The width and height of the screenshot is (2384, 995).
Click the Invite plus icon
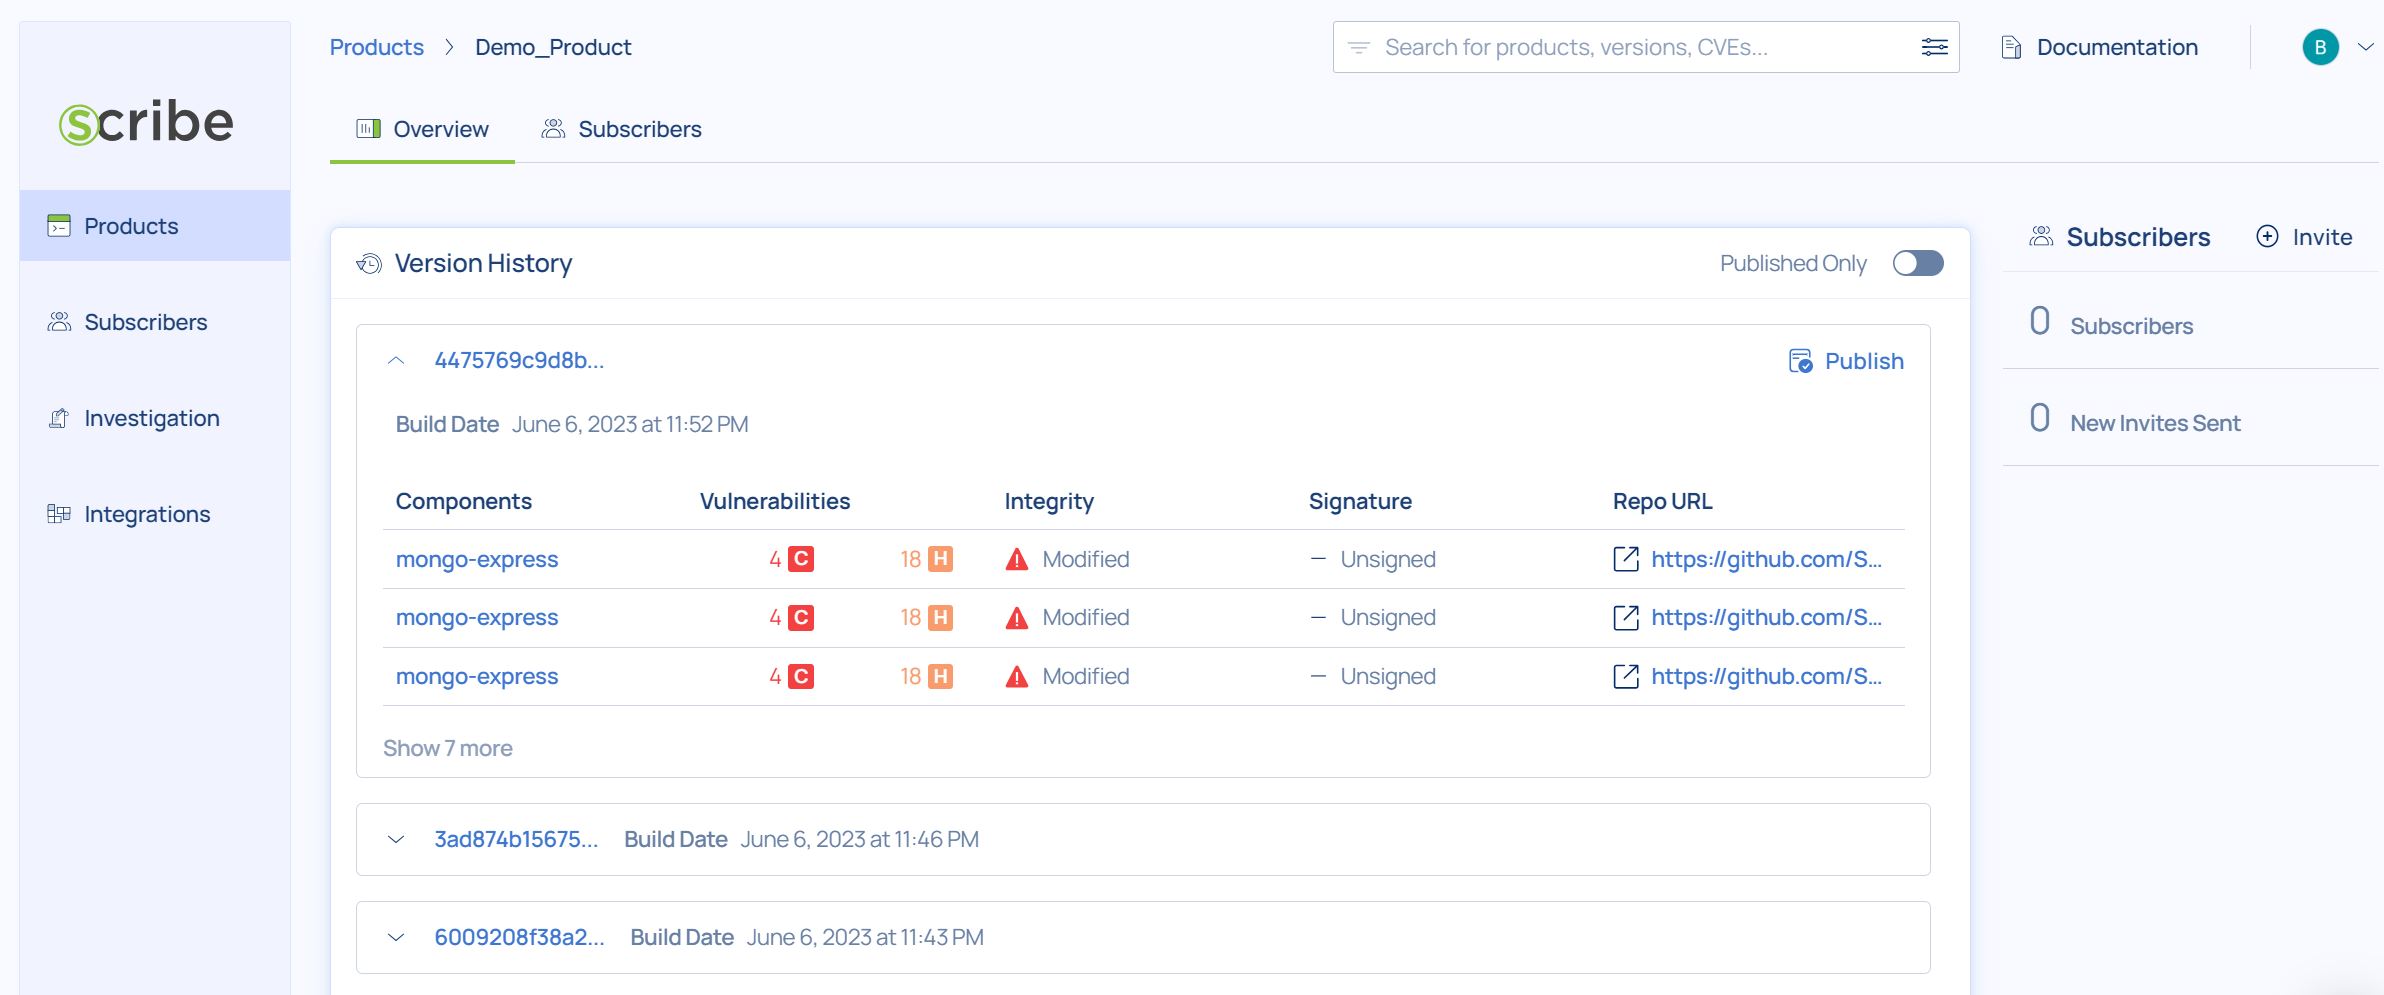coord(2267,237)
